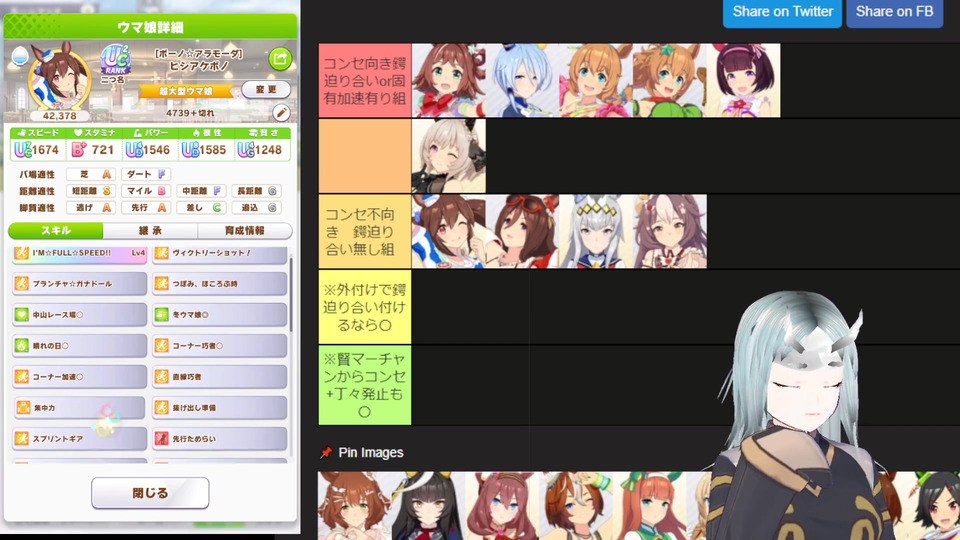Click the 根性 stat value 1585
960x540 pixels.
tap(213, 150)
